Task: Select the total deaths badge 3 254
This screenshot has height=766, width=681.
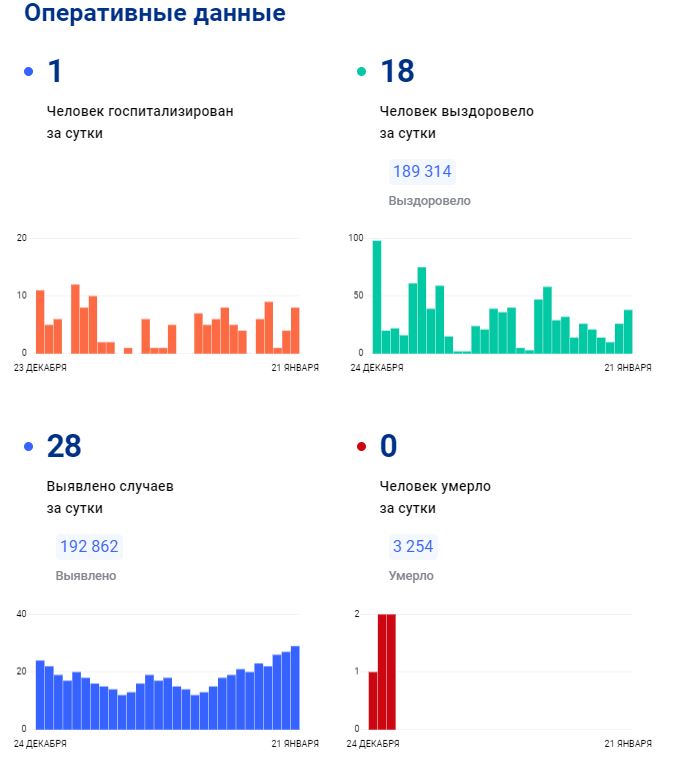Action: click(x=413, y=547)
